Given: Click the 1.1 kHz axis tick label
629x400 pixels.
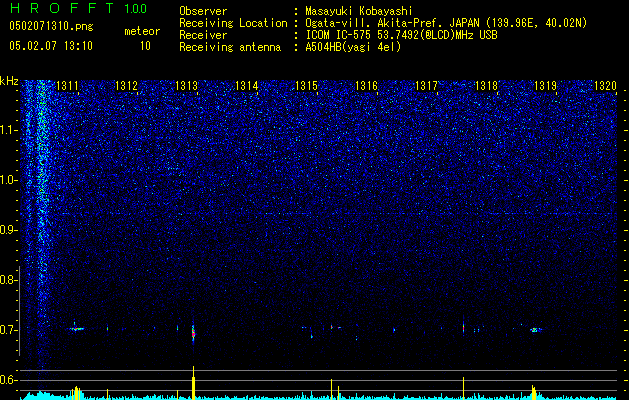Looking at the screenshot, I should 9,130.
